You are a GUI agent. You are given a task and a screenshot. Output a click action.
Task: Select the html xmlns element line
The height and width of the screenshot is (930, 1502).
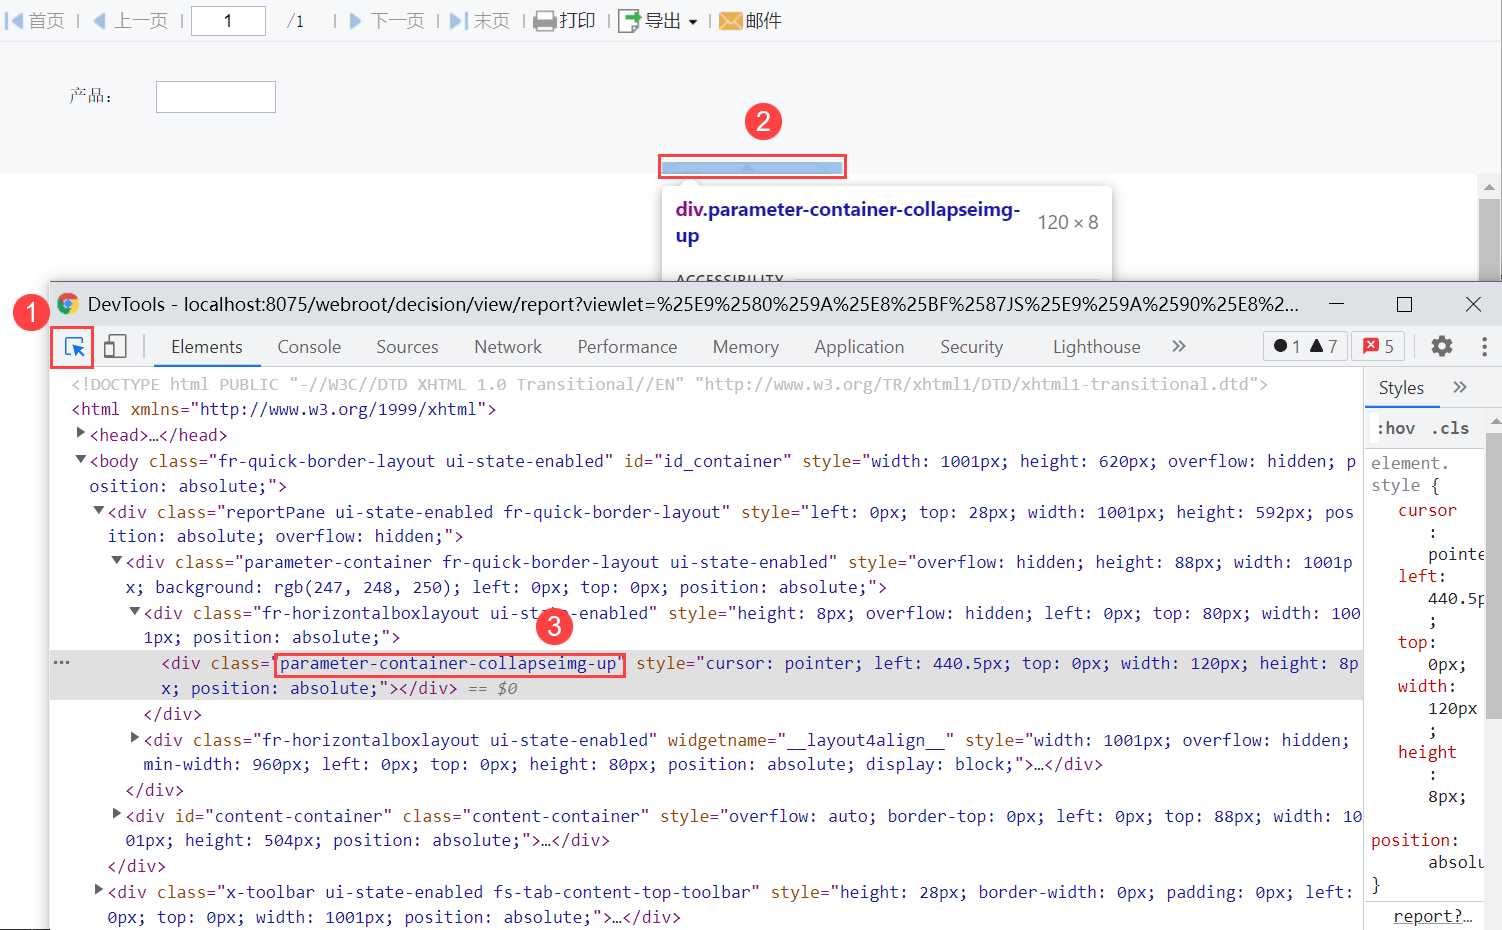(284, 409)
